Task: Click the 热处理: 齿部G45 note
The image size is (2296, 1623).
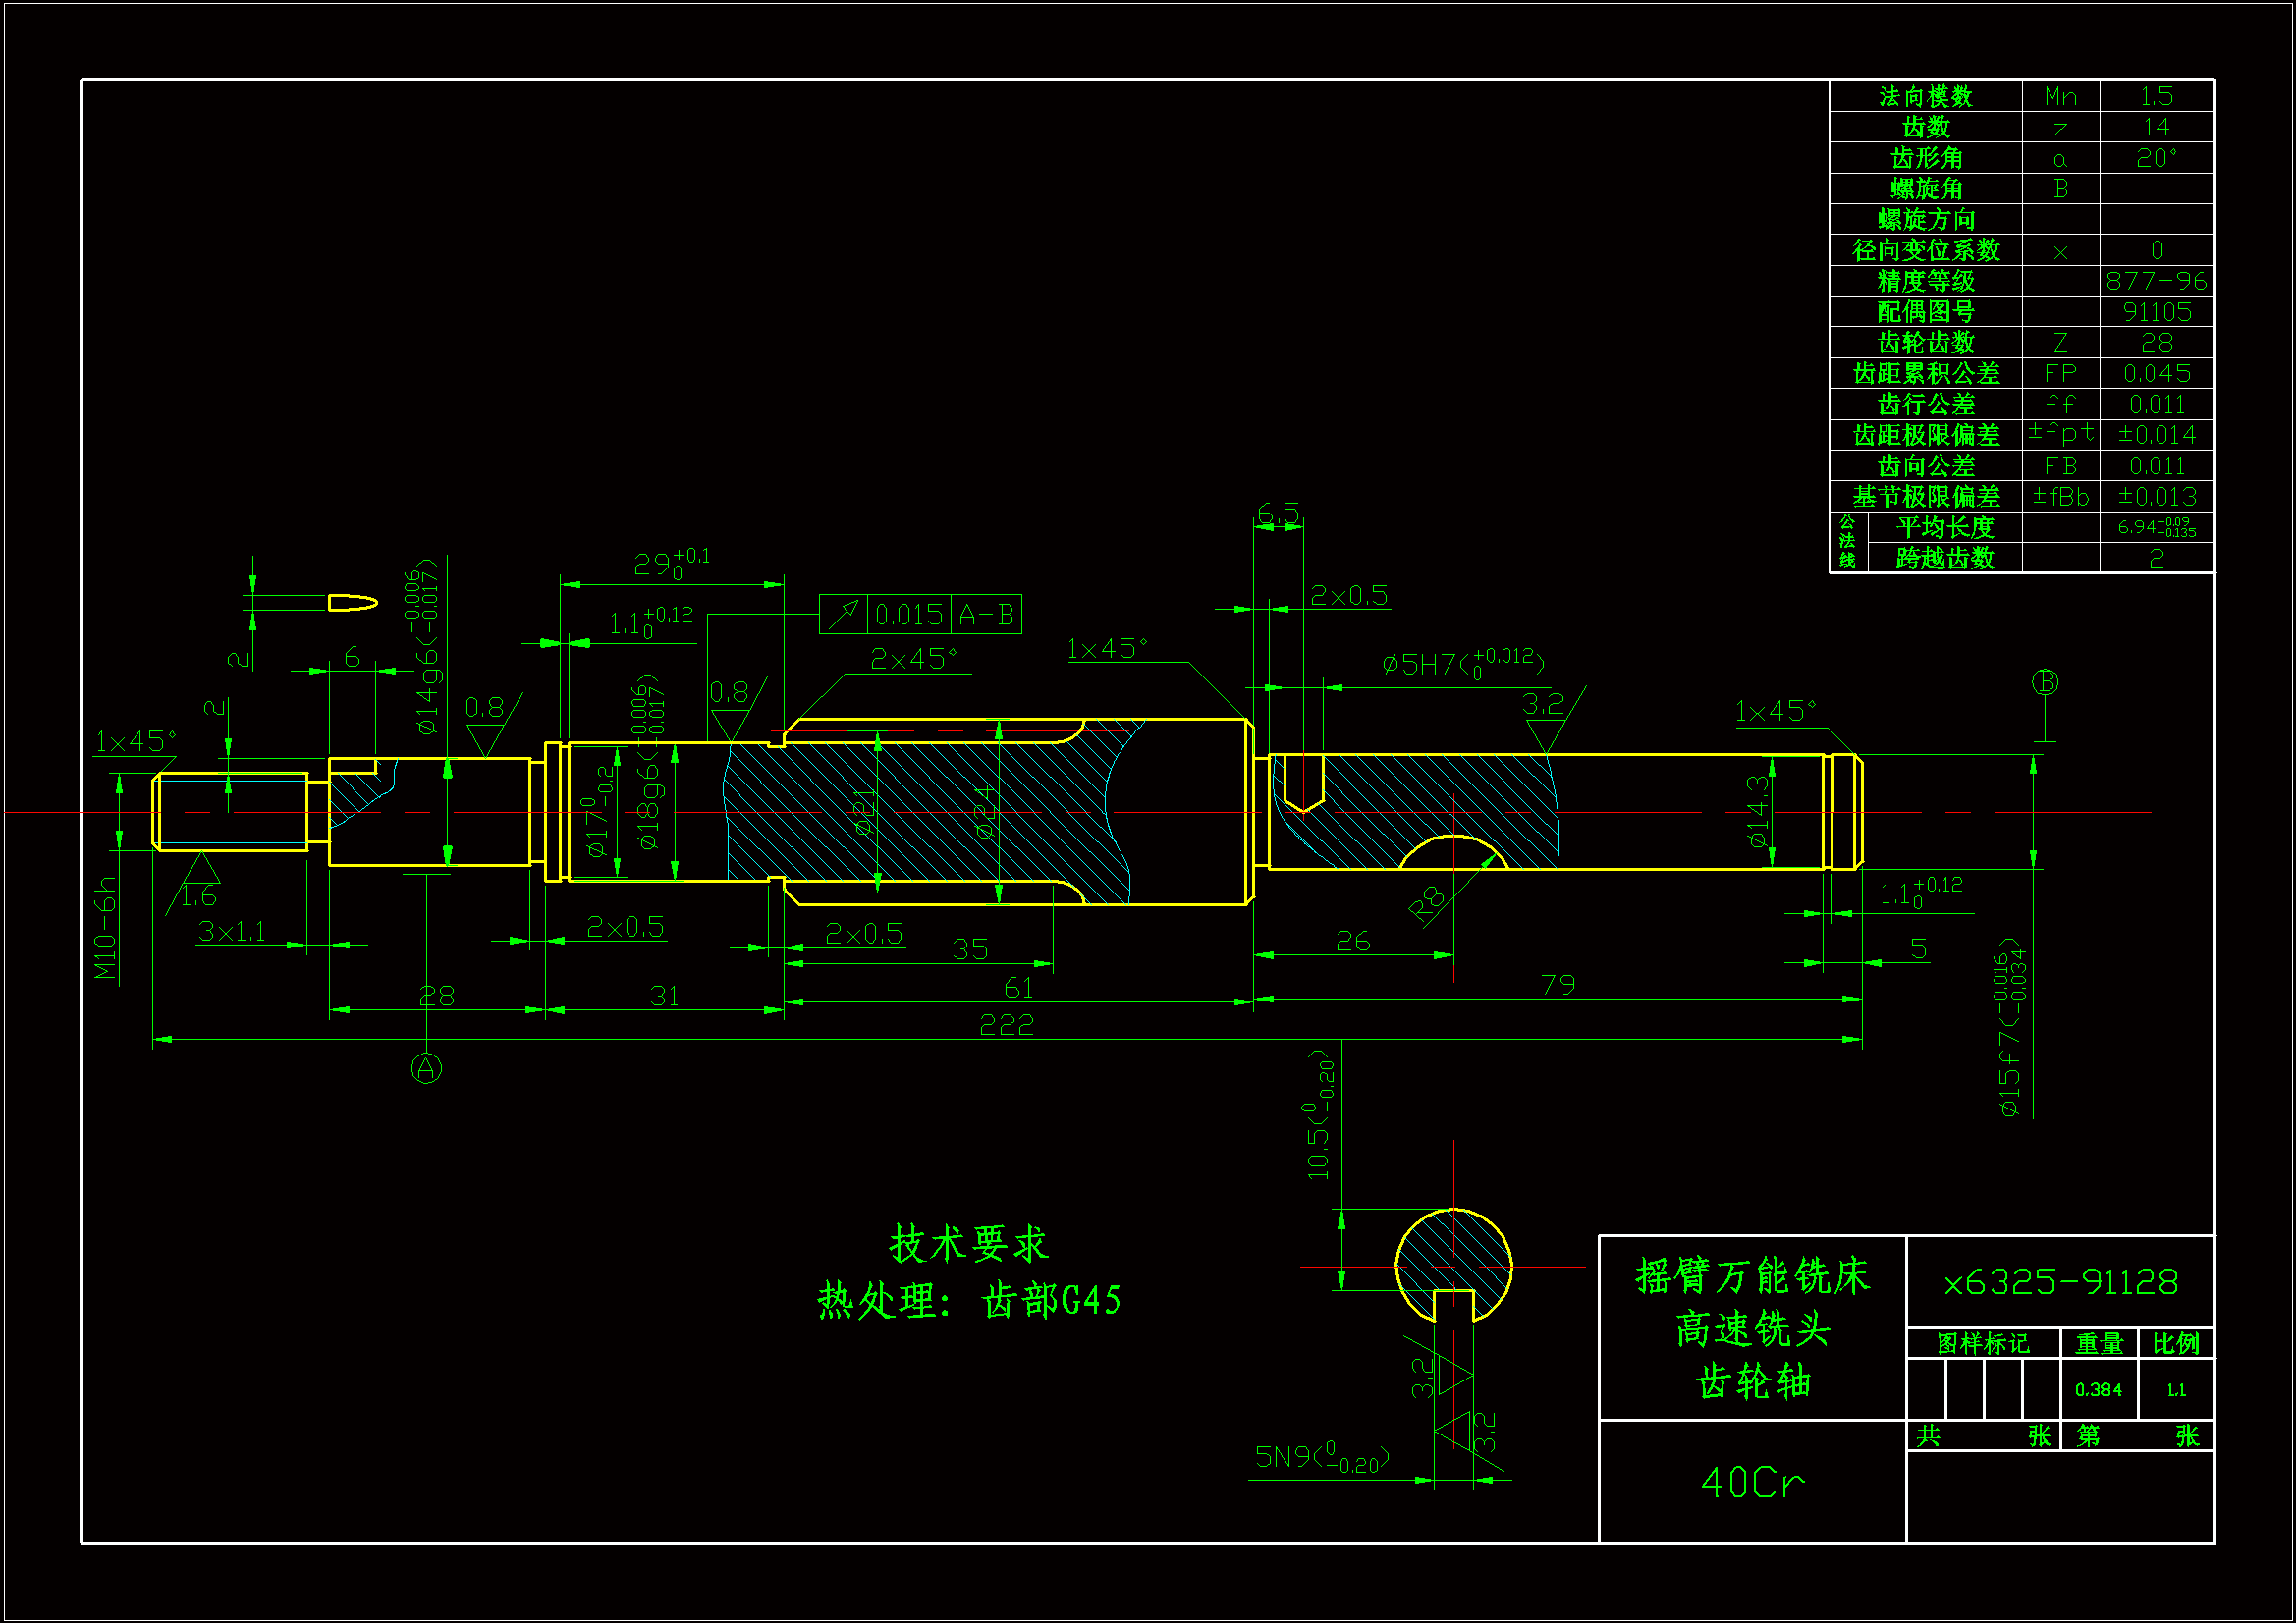Action: coord(968,1300)
